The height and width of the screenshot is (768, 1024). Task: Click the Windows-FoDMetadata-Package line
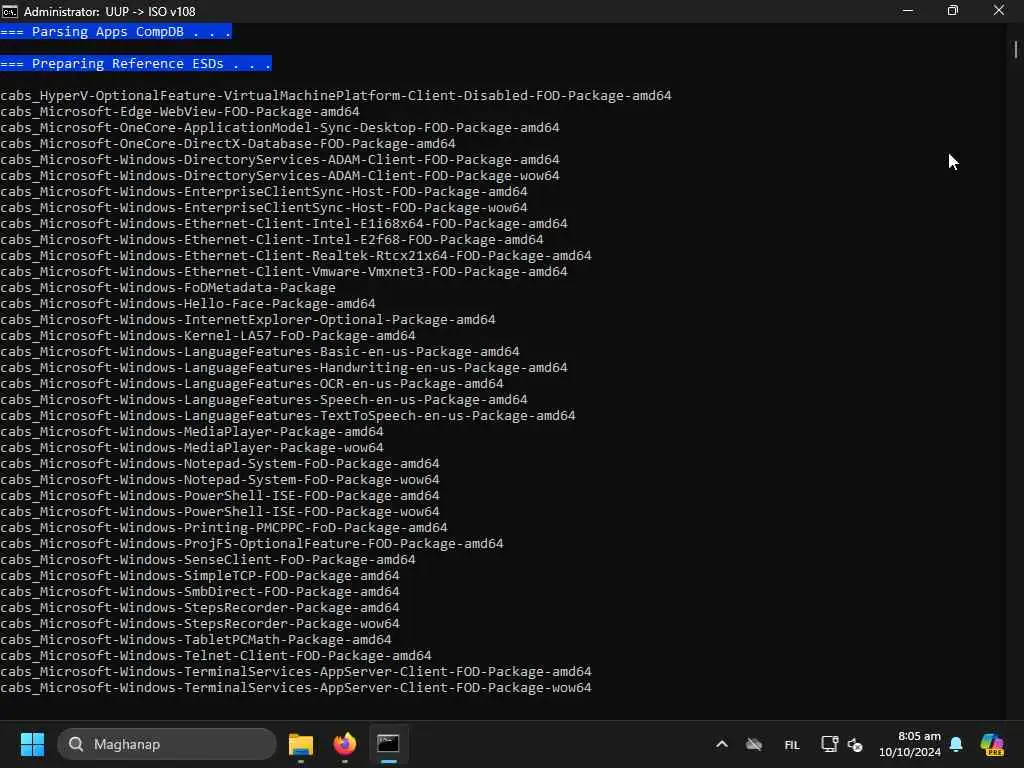[168, 287]
